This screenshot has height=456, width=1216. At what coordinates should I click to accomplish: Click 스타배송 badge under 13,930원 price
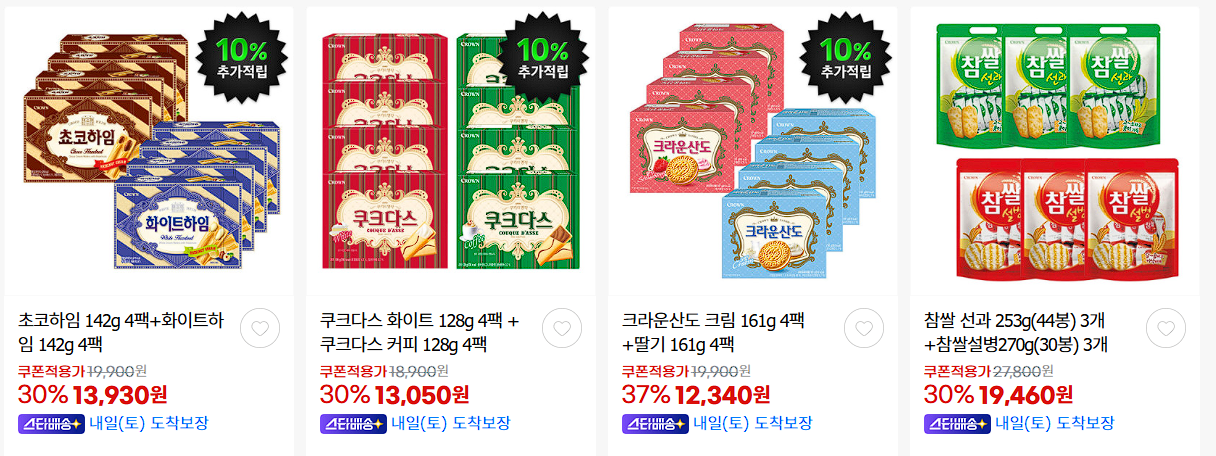(50, 423)
